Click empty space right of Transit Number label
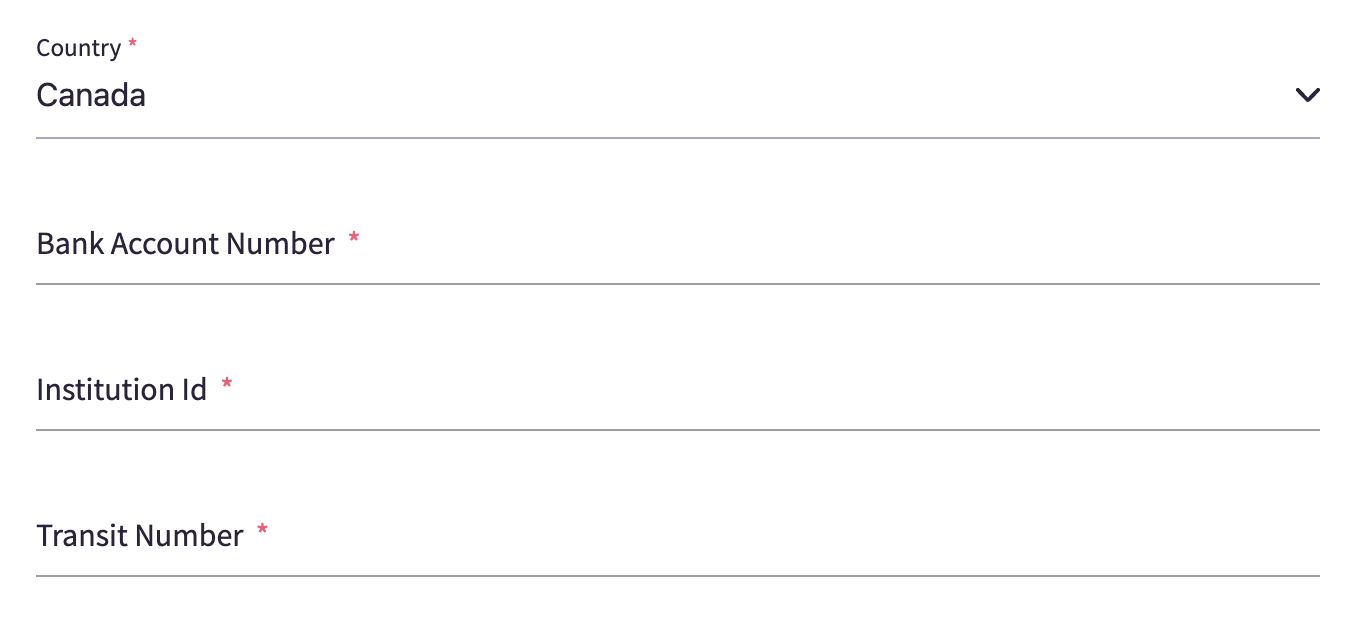 point(800,536)
